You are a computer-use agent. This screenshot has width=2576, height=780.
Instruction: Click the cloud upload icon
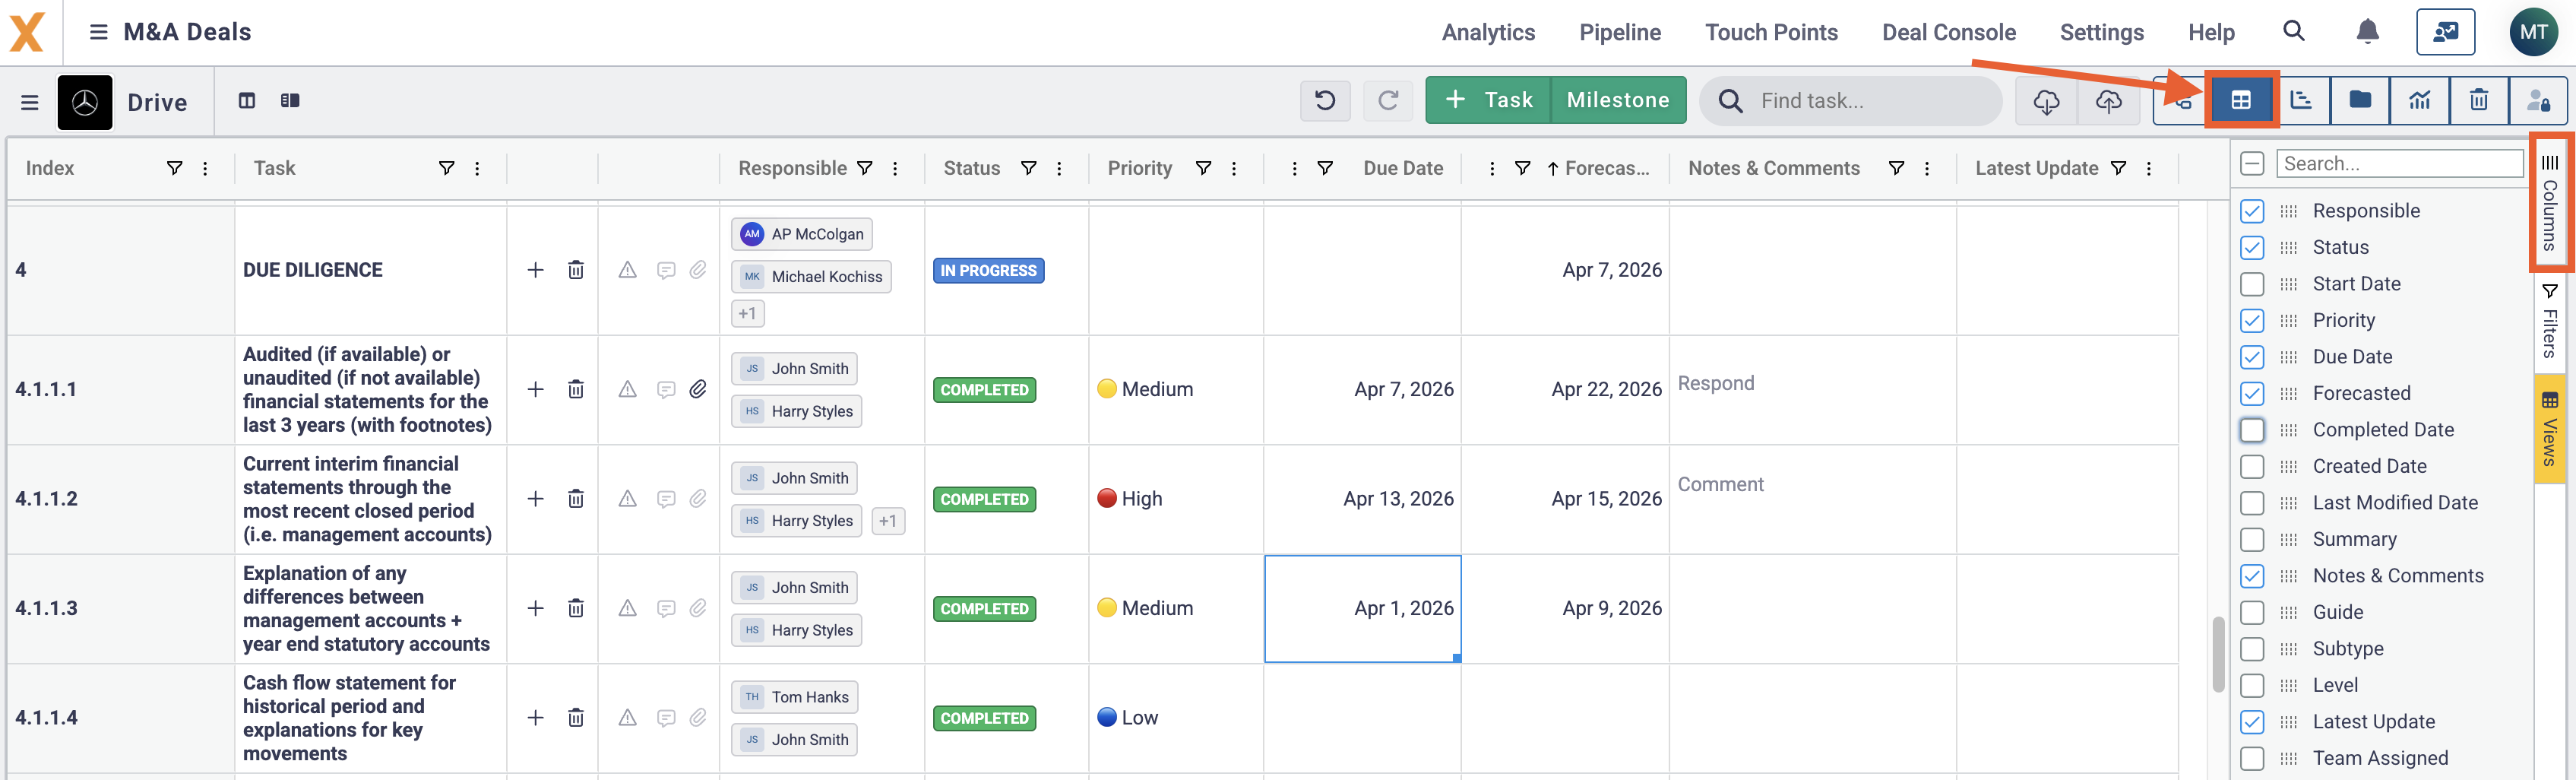click(x=2108, y=100)
